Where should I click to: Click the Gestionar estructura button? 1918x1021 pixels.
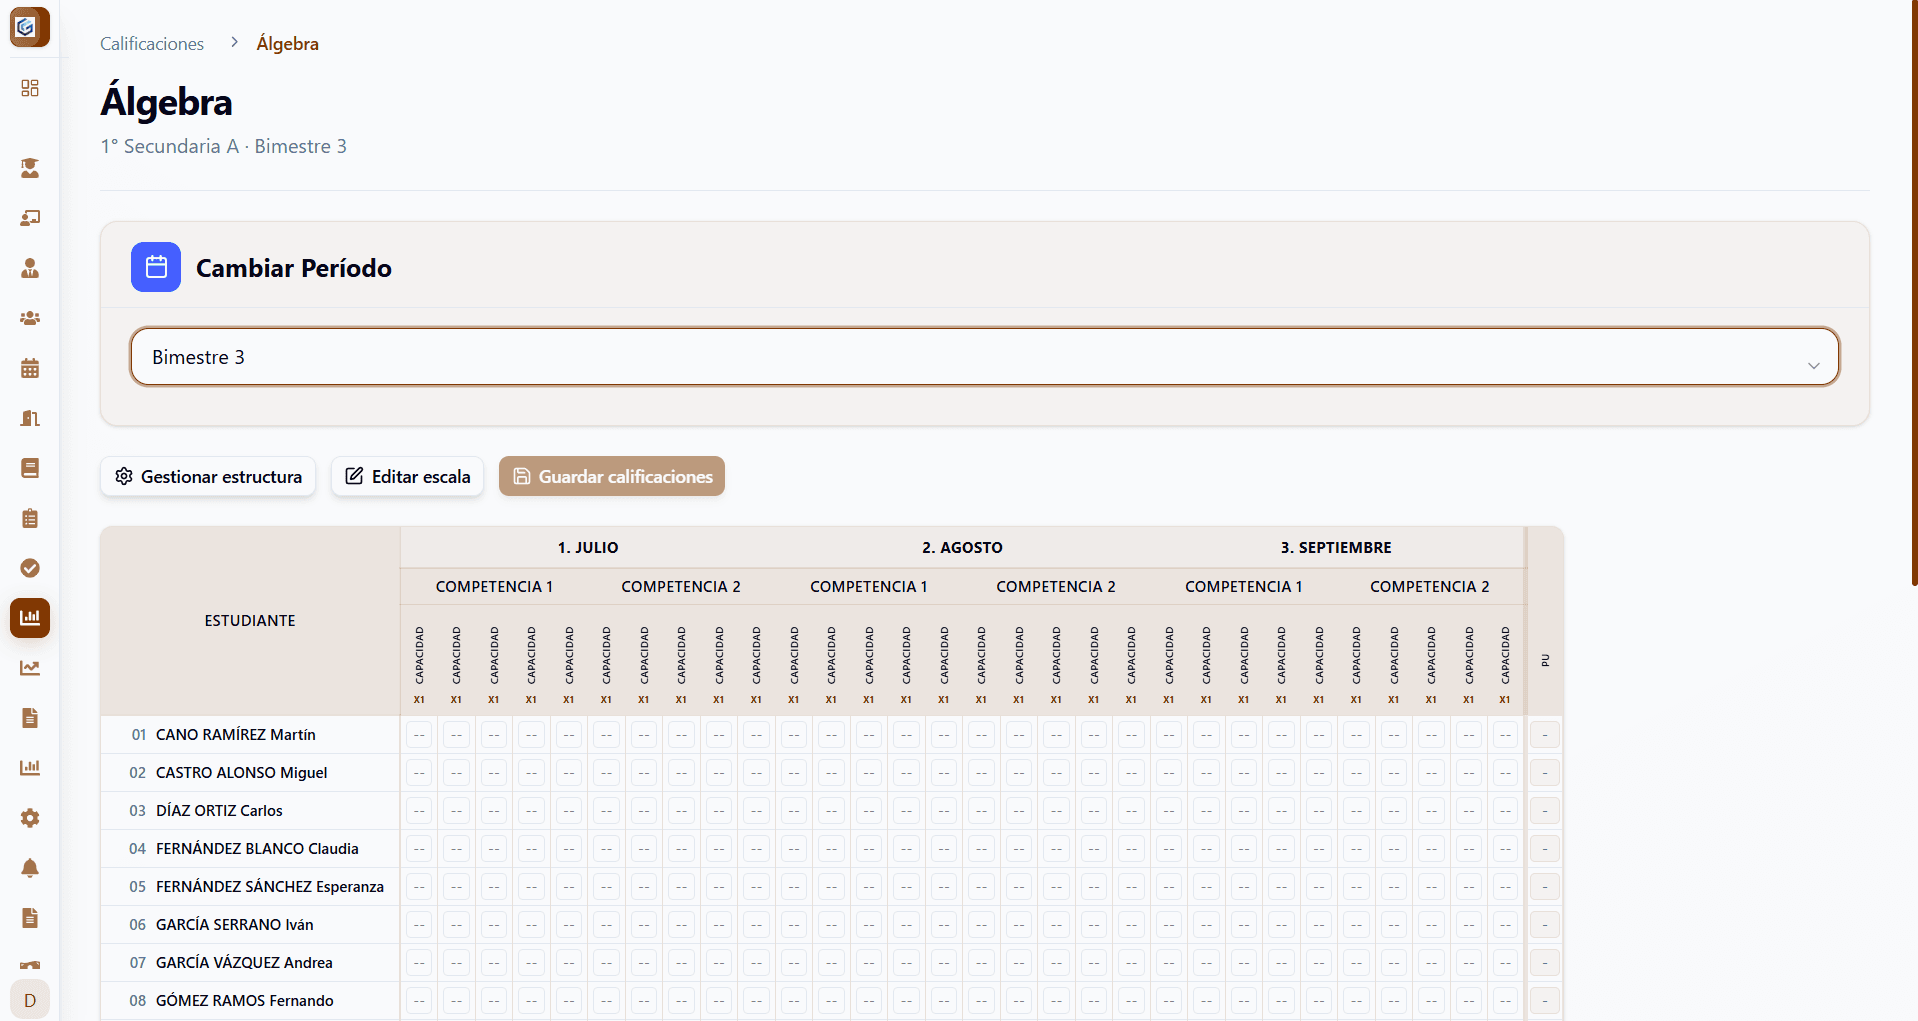pyautogui.click(x=208, y=477)
